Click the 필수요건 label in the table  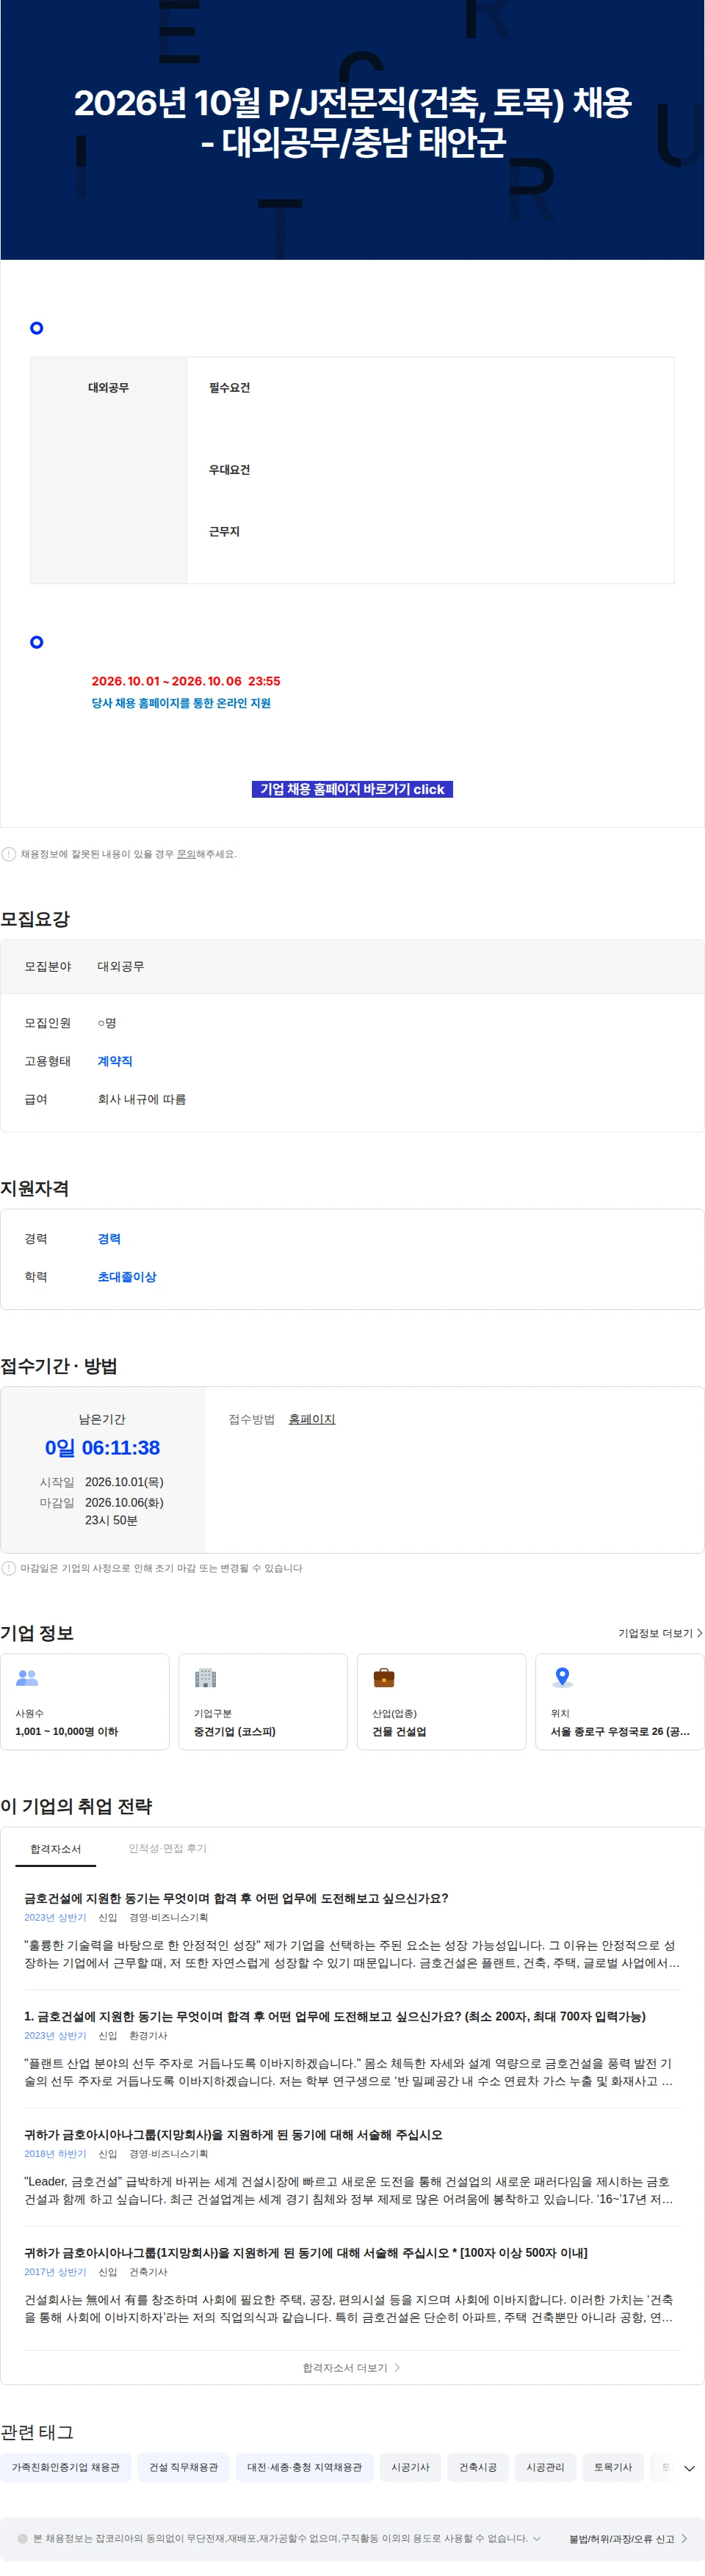pyautogui.click(x=229, y=388)
